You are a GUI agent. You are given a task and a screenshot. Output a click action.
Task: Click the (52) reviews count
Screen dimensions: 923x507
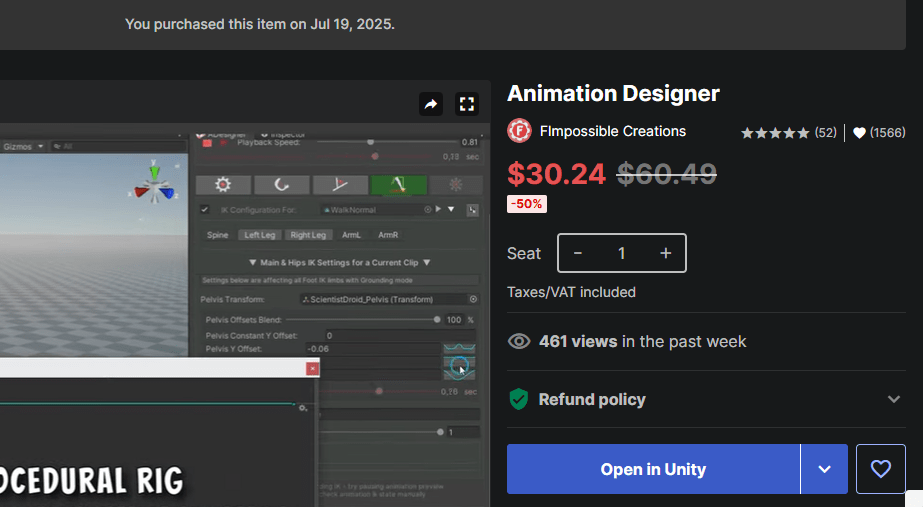coord(825,133)
